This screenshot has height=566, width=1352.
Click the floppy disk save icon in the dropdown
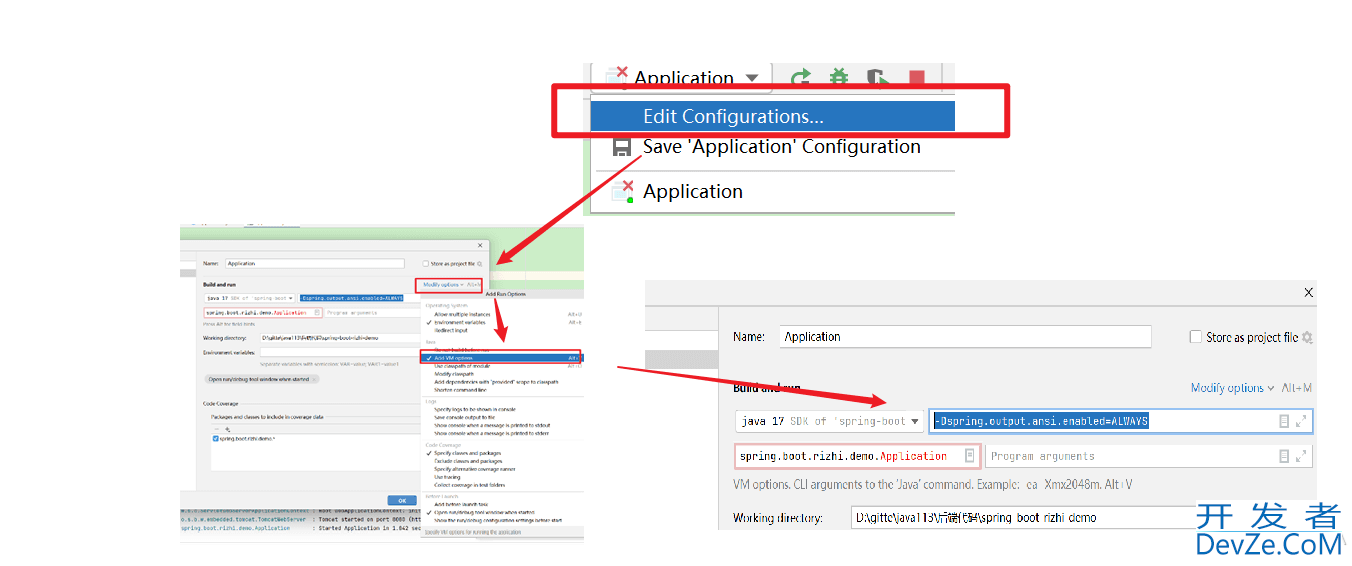click(622, 147)
